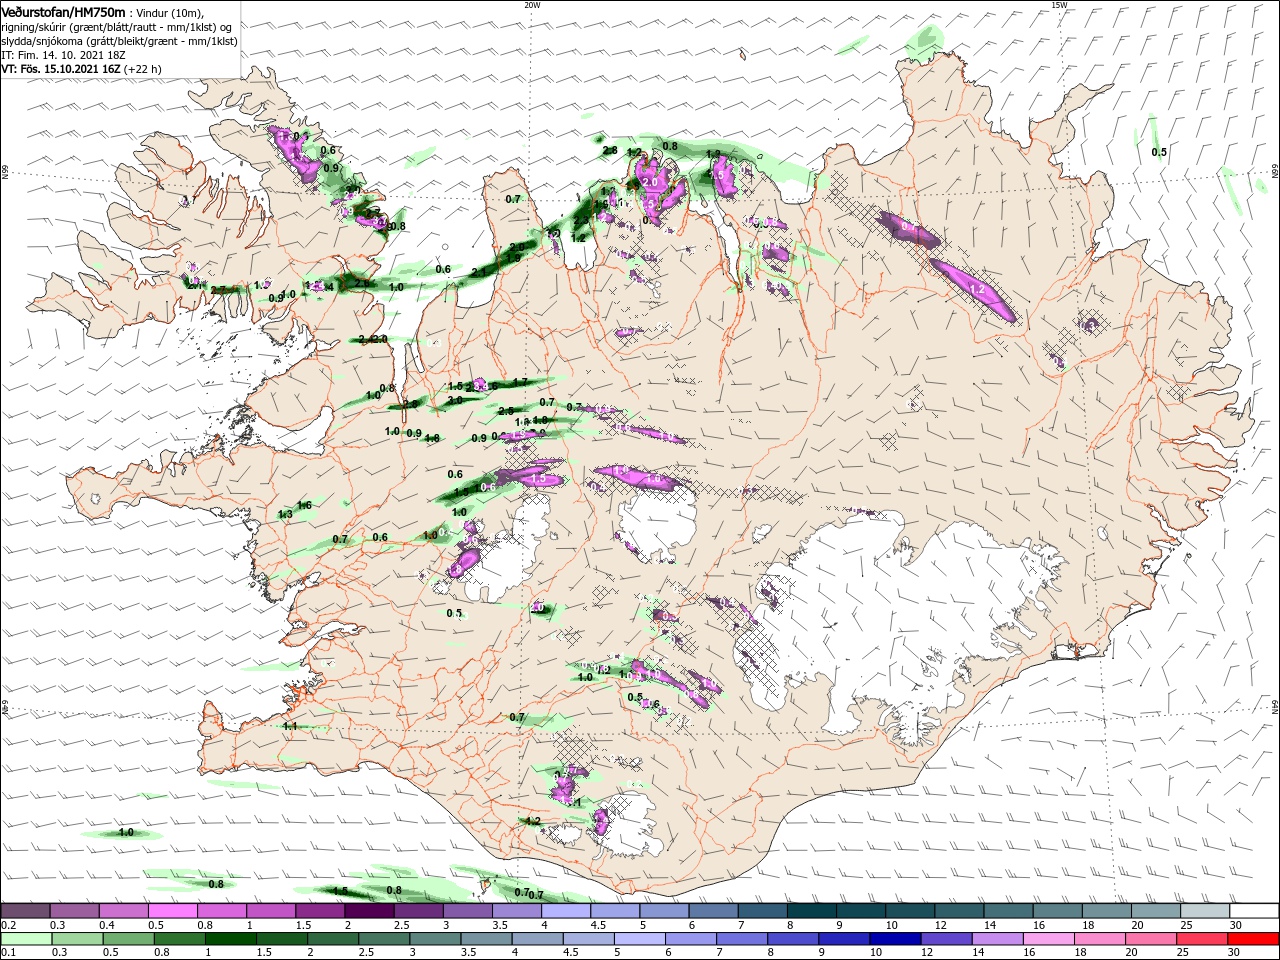Click the dark navy blue rain legend swatch
This screenshot has width=1280, height=960.
click(x=893, y=939)
